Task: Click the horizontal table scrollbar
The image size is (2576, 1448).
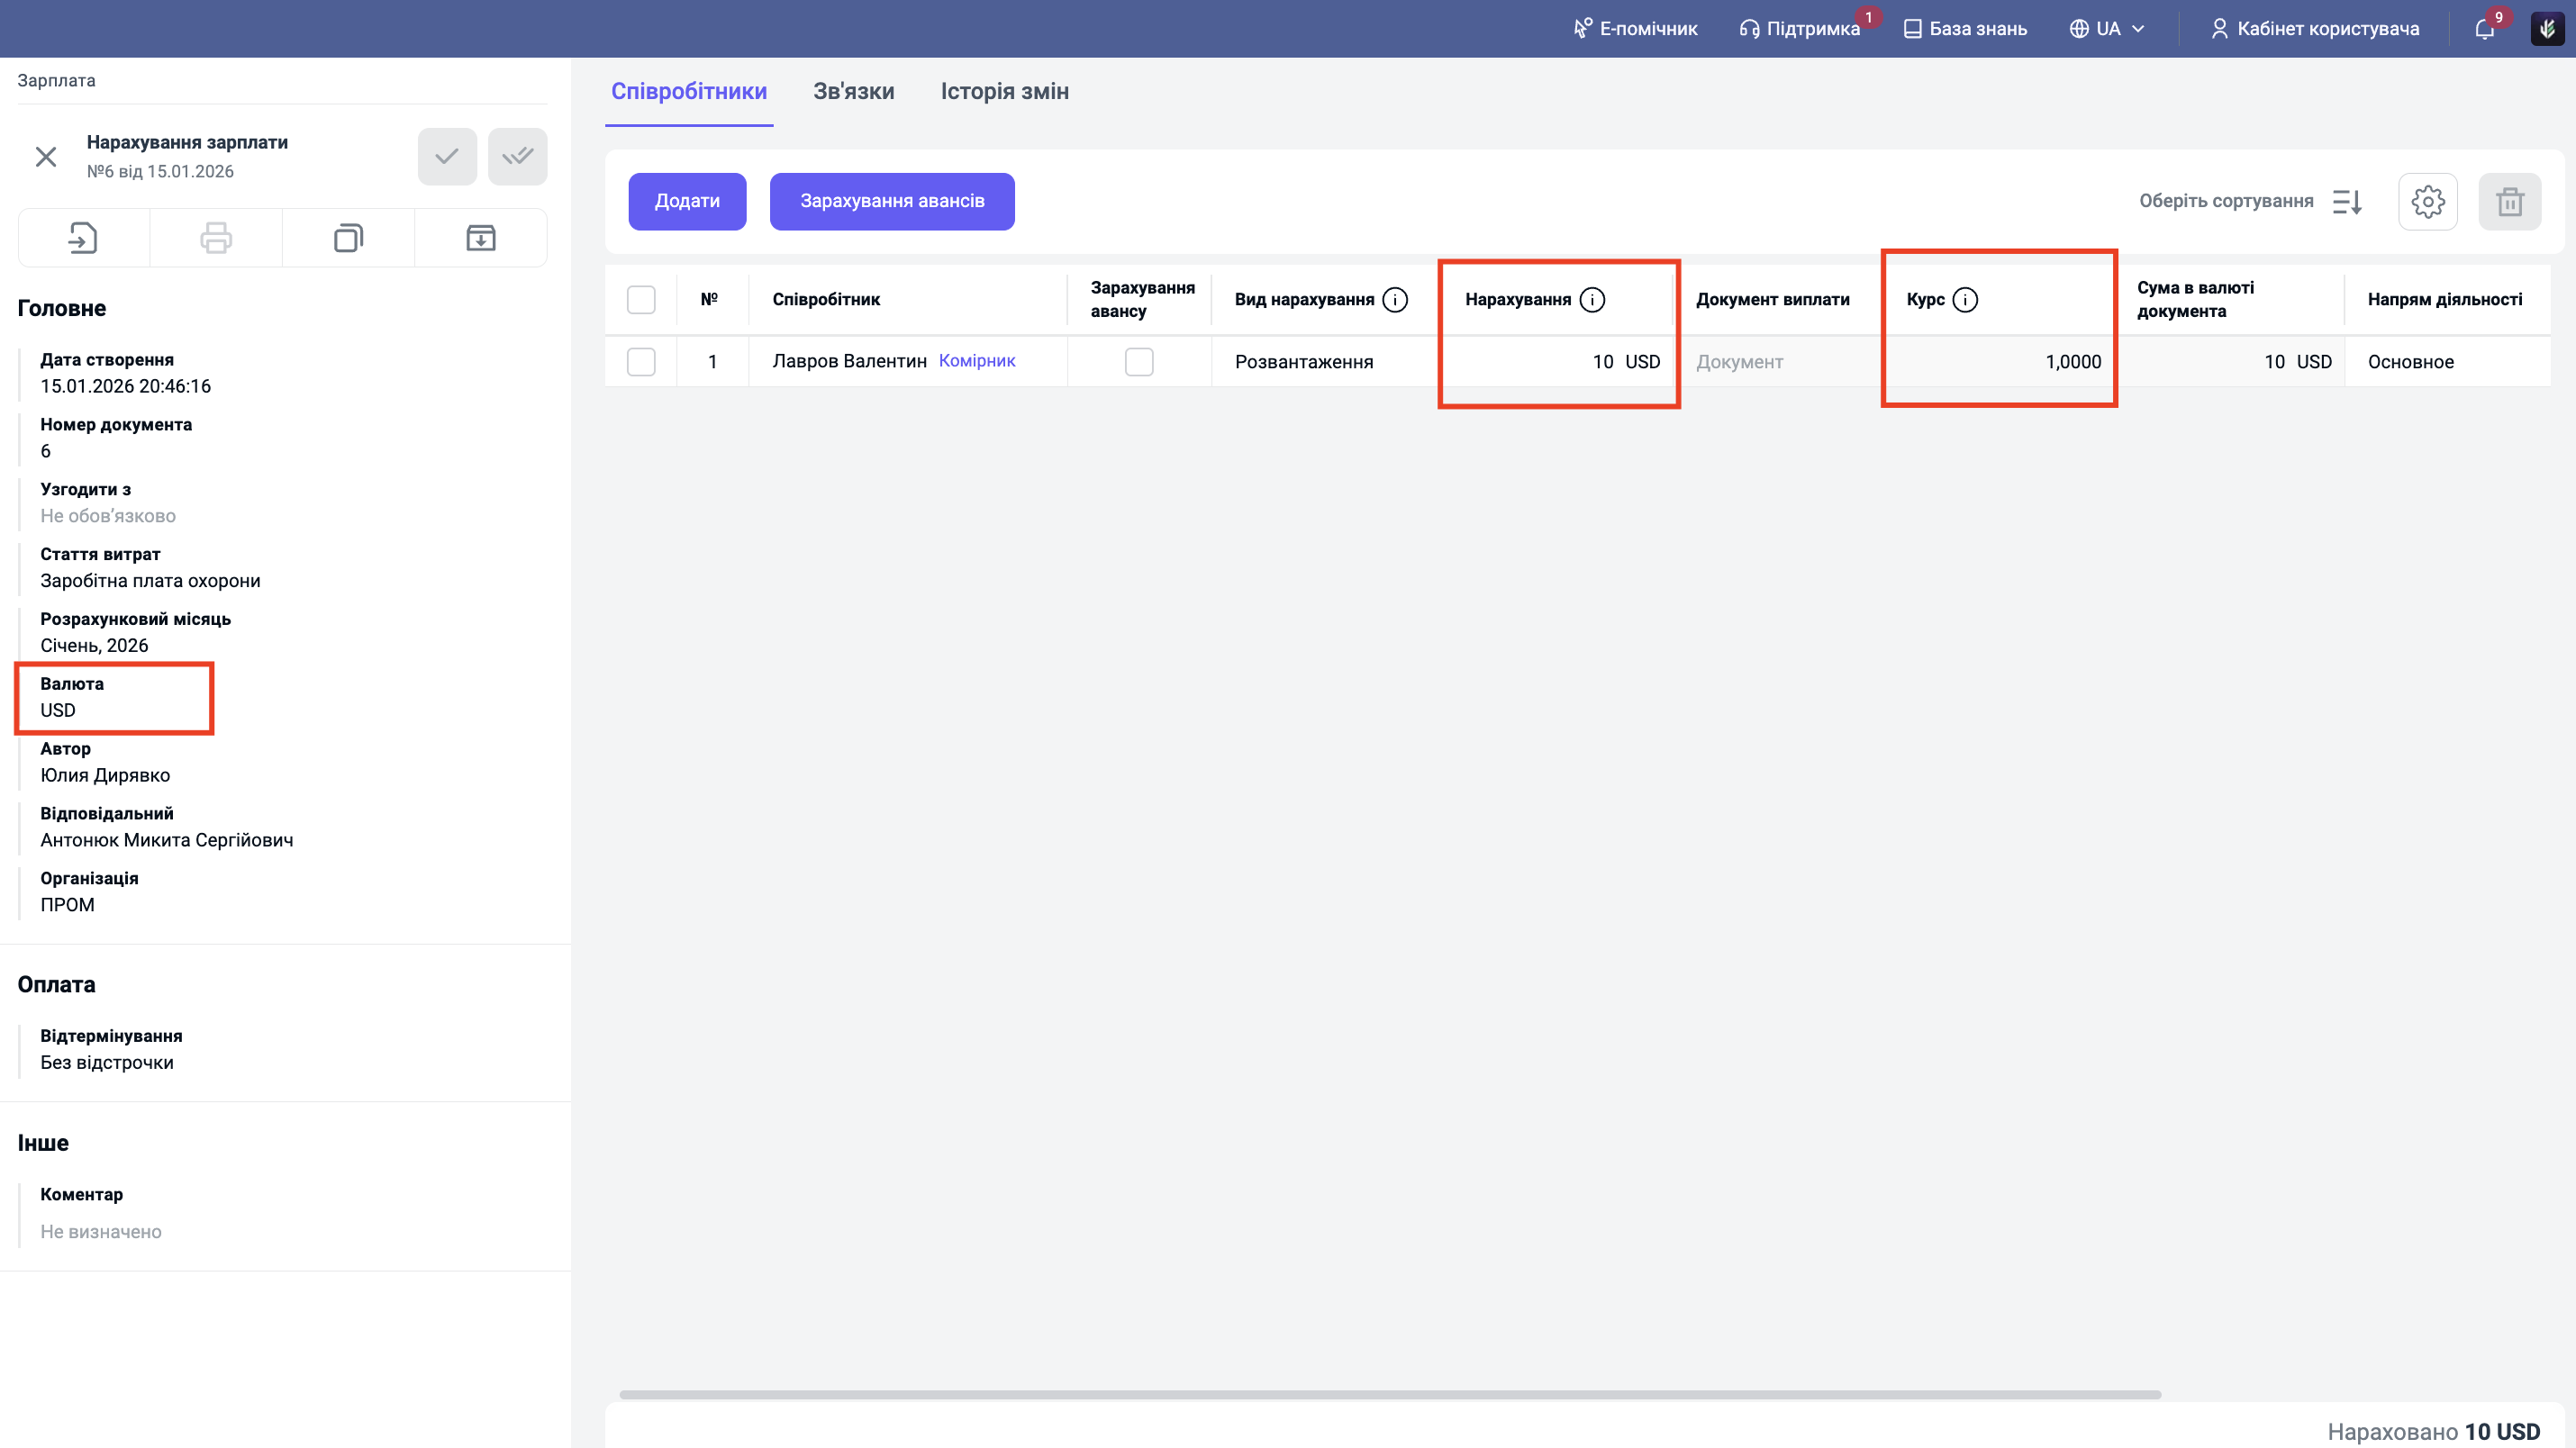Action: pyautogui.click(x=1390, y=1394)
